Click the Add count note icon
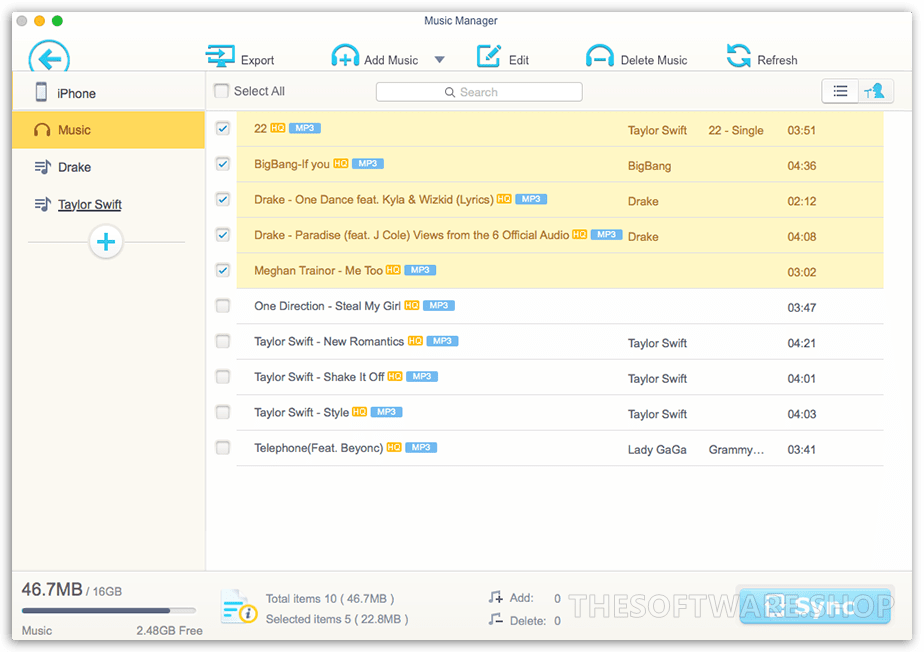924x652 pixels. 496,597
